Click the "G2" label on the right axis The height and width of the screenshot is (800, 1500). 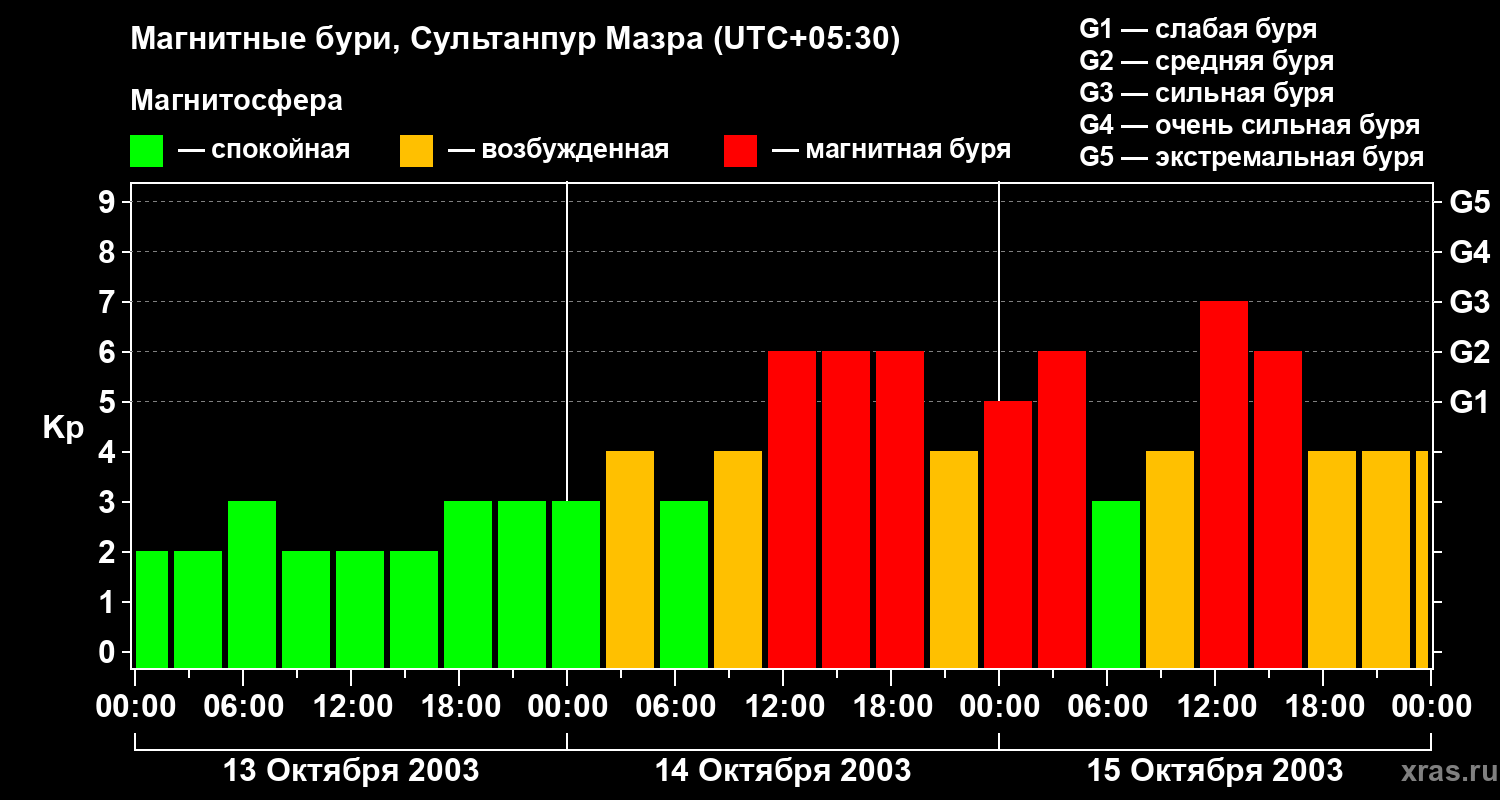[x=1469, y=352]
